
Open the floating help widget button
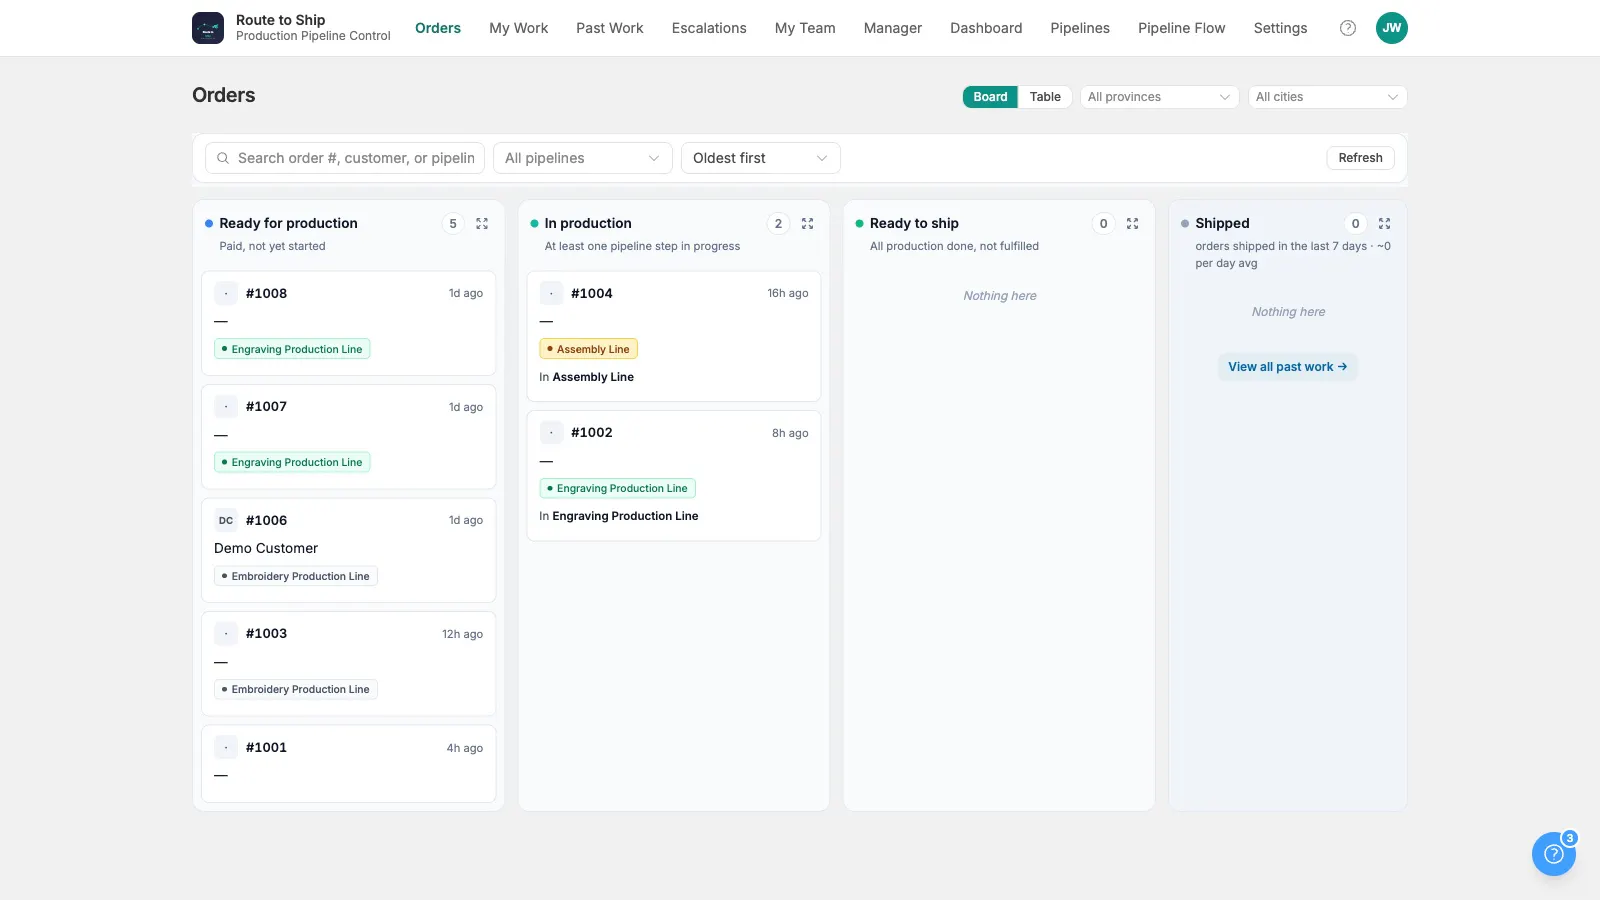[x=1554, y=854]
